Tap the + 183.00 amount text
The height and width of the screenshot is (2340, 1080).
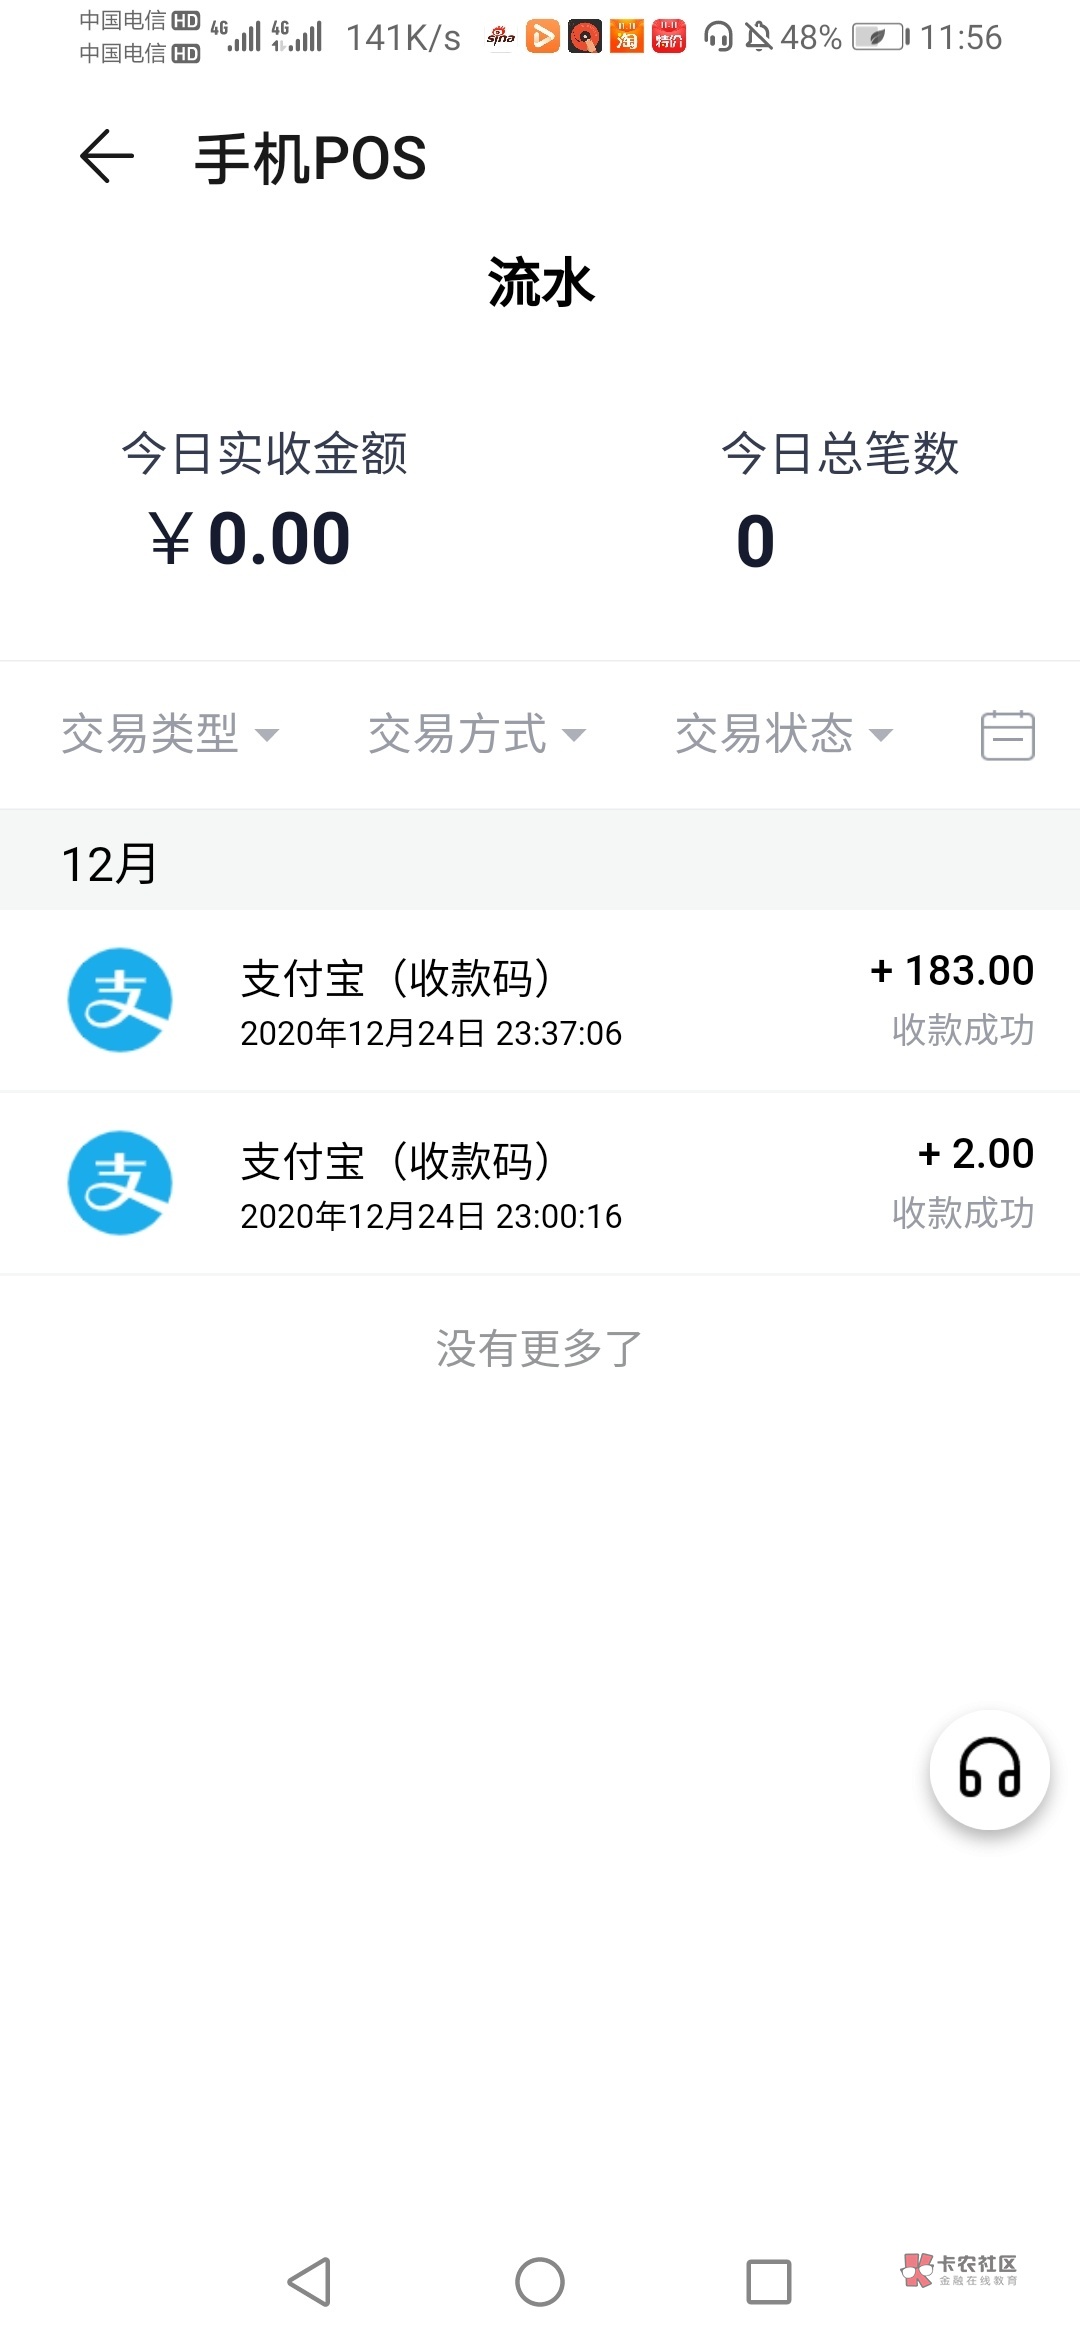(952, 971)
